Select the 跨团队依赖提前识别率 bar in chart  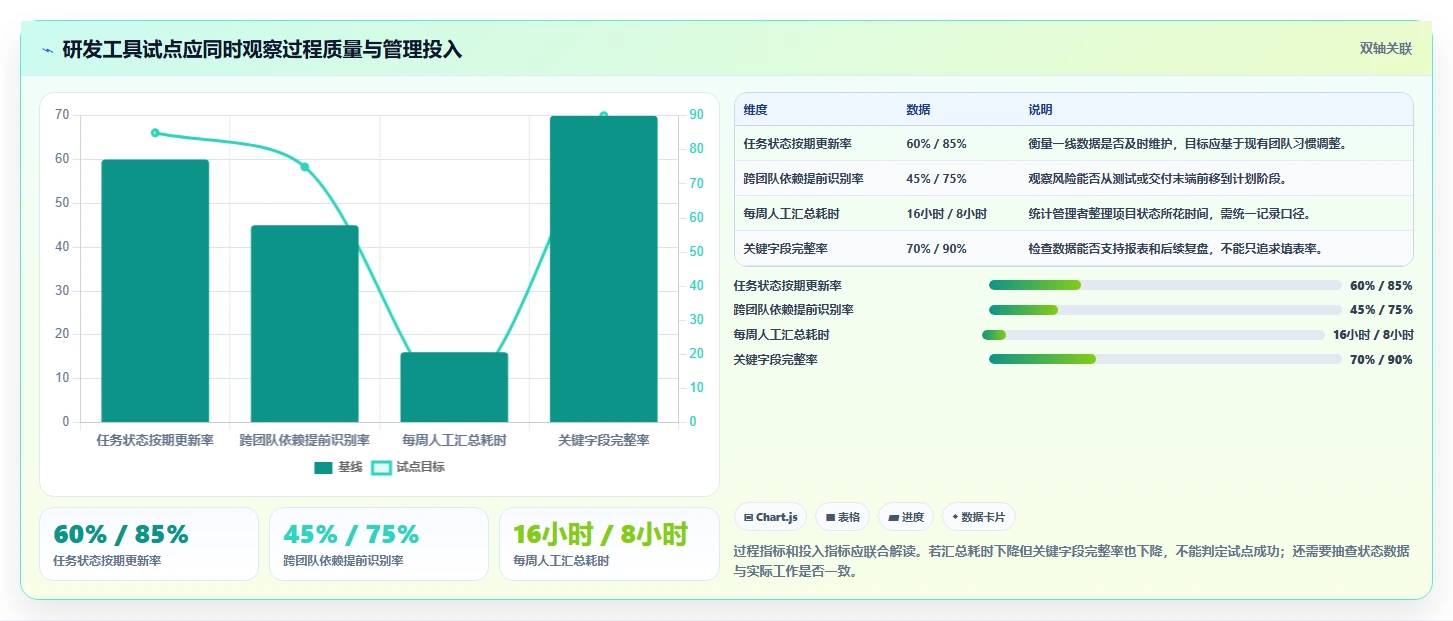coord(304,324)
